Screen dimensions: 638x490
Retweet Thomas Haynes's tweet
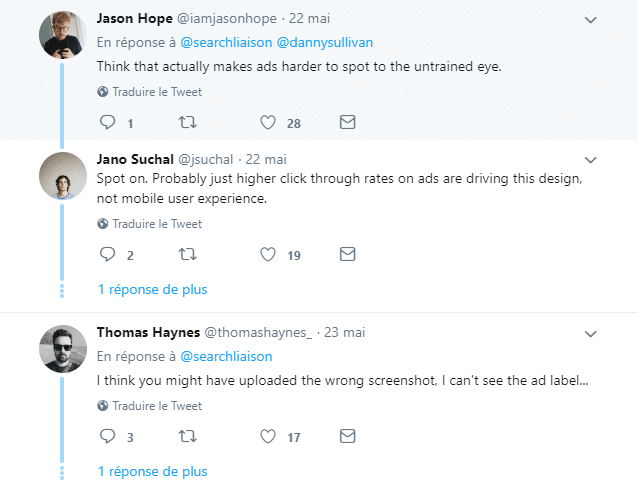coord(188,436)
